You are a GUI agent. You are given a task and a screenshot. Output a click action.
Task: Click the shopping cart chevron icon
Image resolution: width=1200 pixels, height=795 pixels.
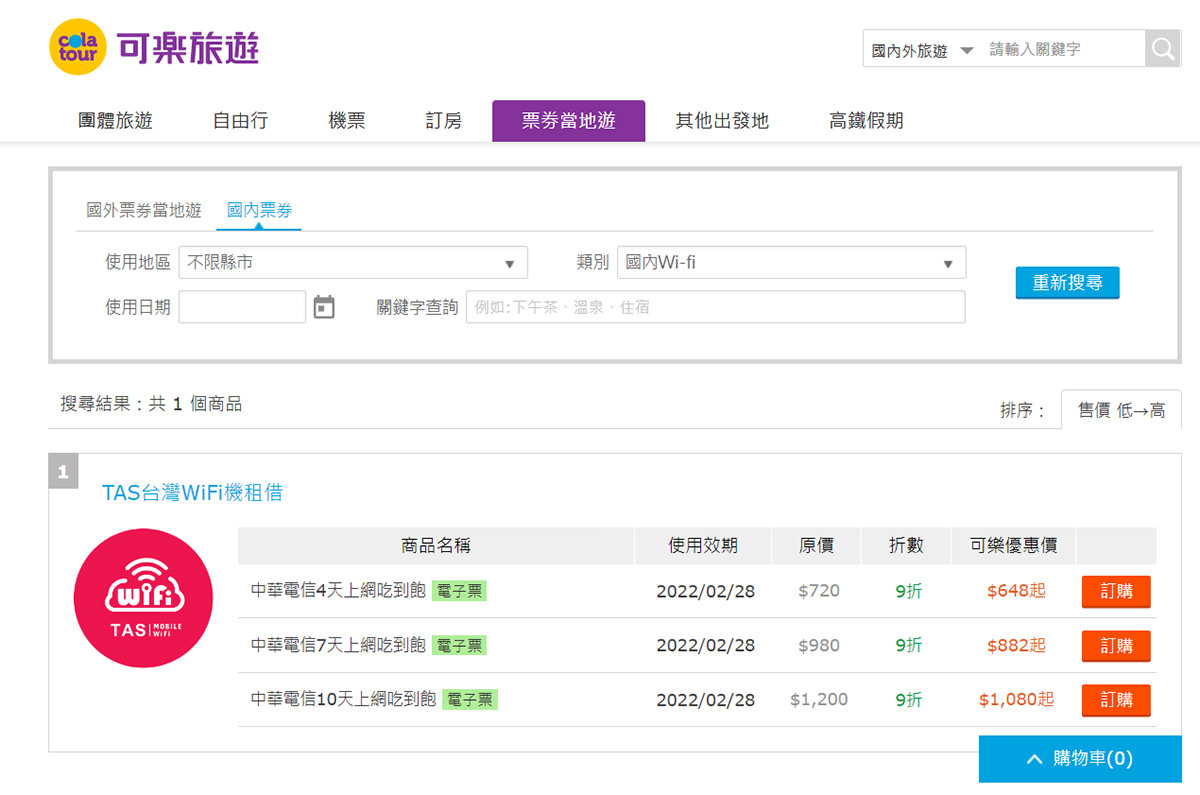(1034, 759)
